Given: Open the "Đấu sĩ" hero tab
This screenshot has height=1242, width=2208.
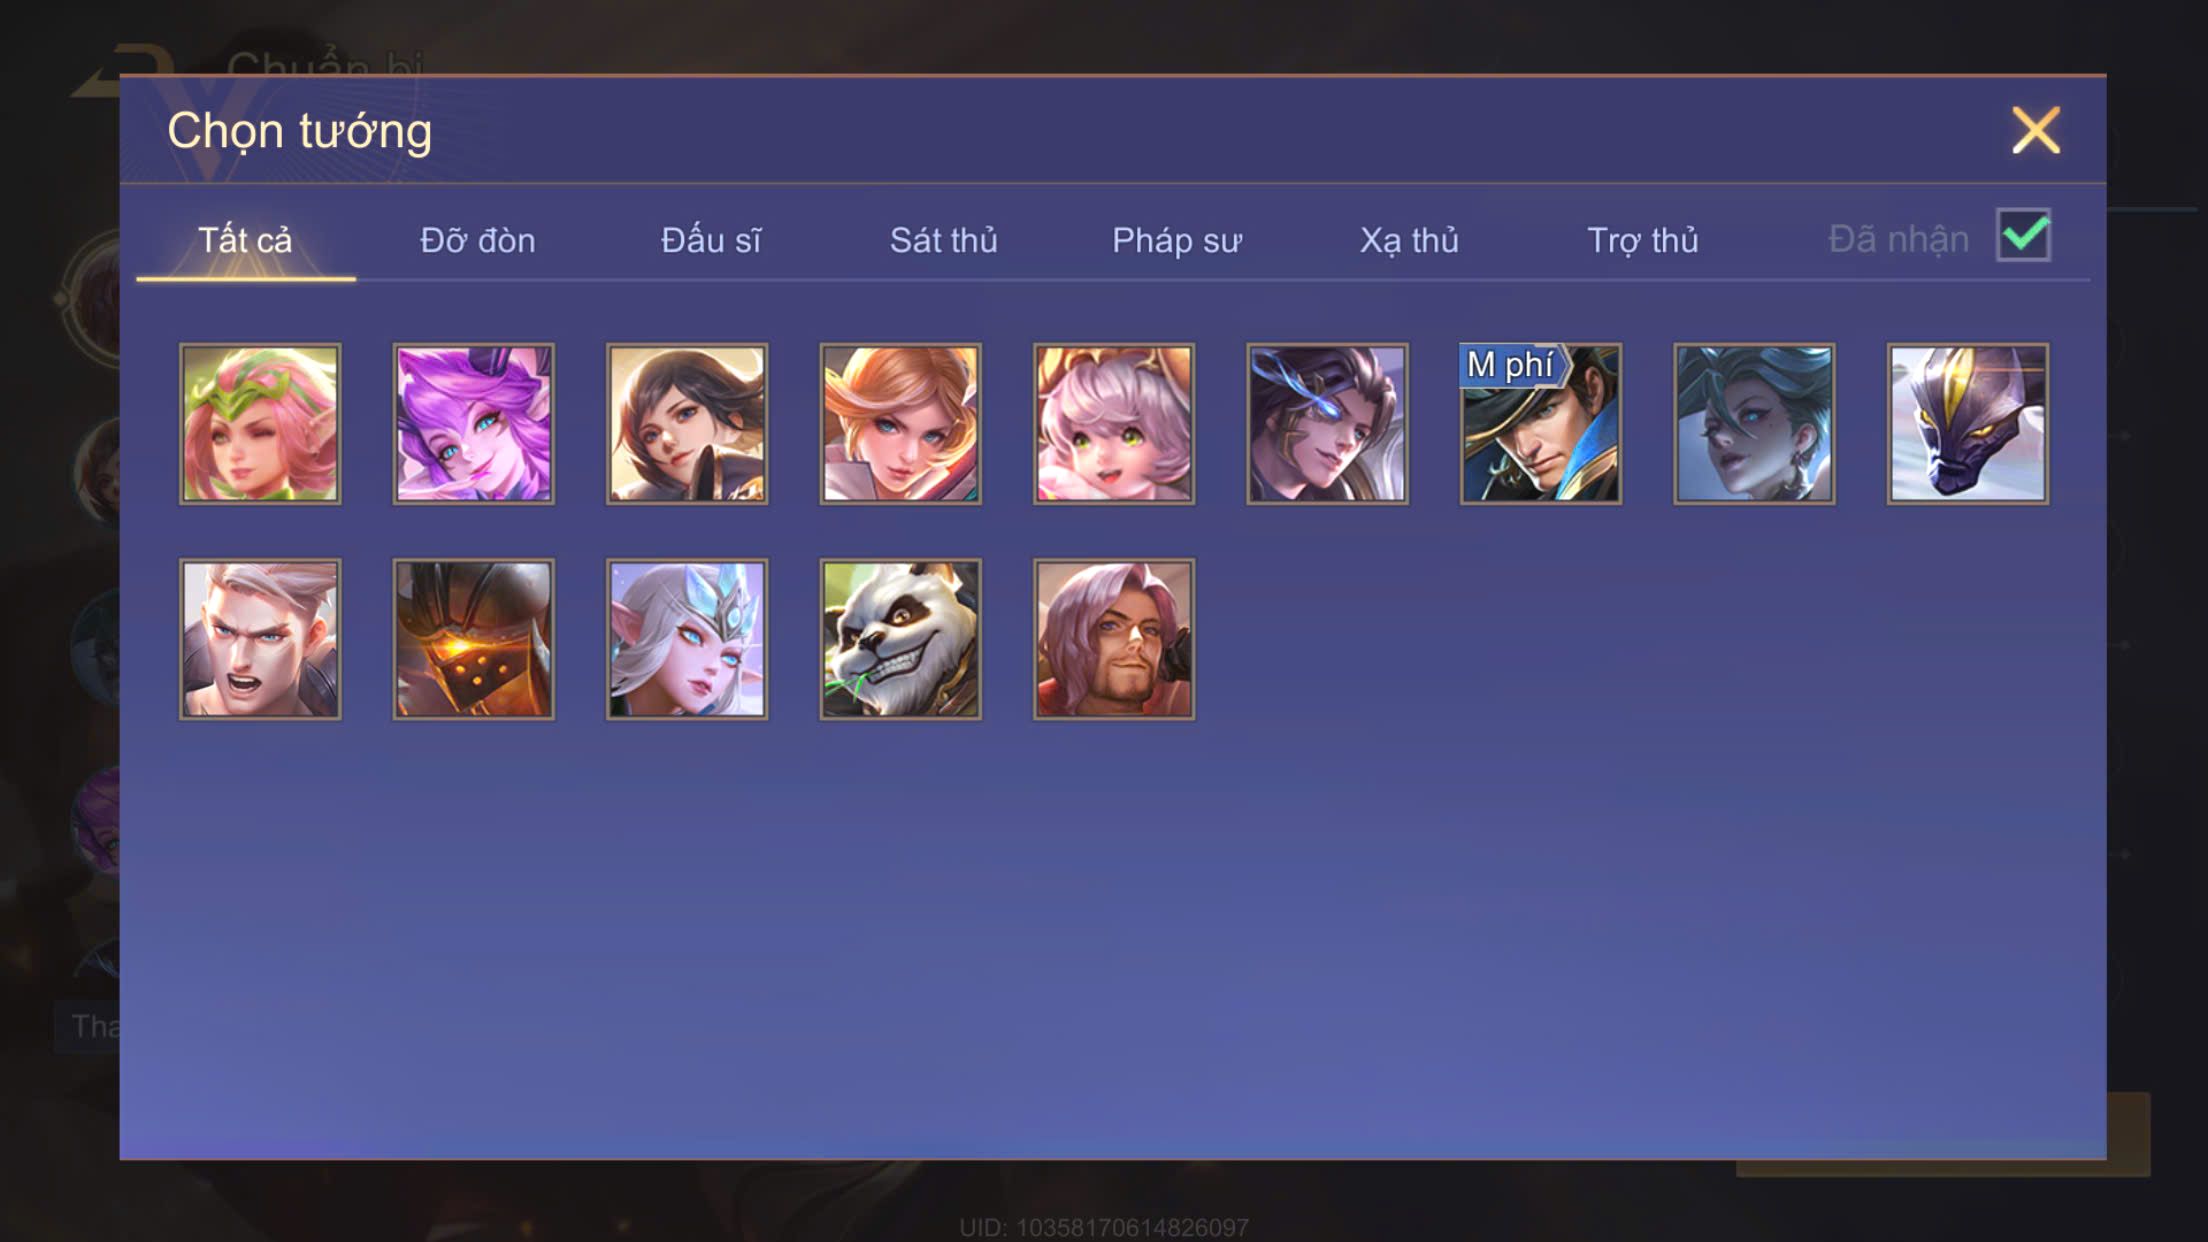Looking at the screenshot, I should pos(711,241).
